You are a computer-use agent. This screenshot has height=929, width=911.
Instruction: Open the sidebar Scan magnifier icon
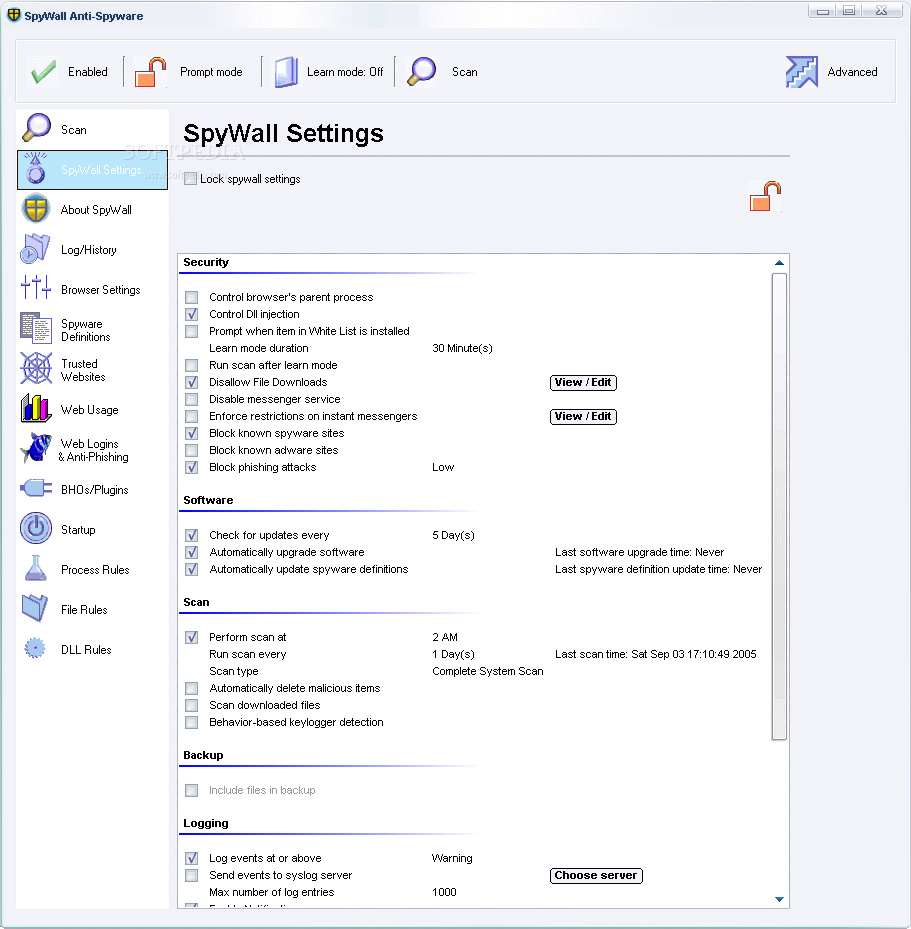(36, 128)
